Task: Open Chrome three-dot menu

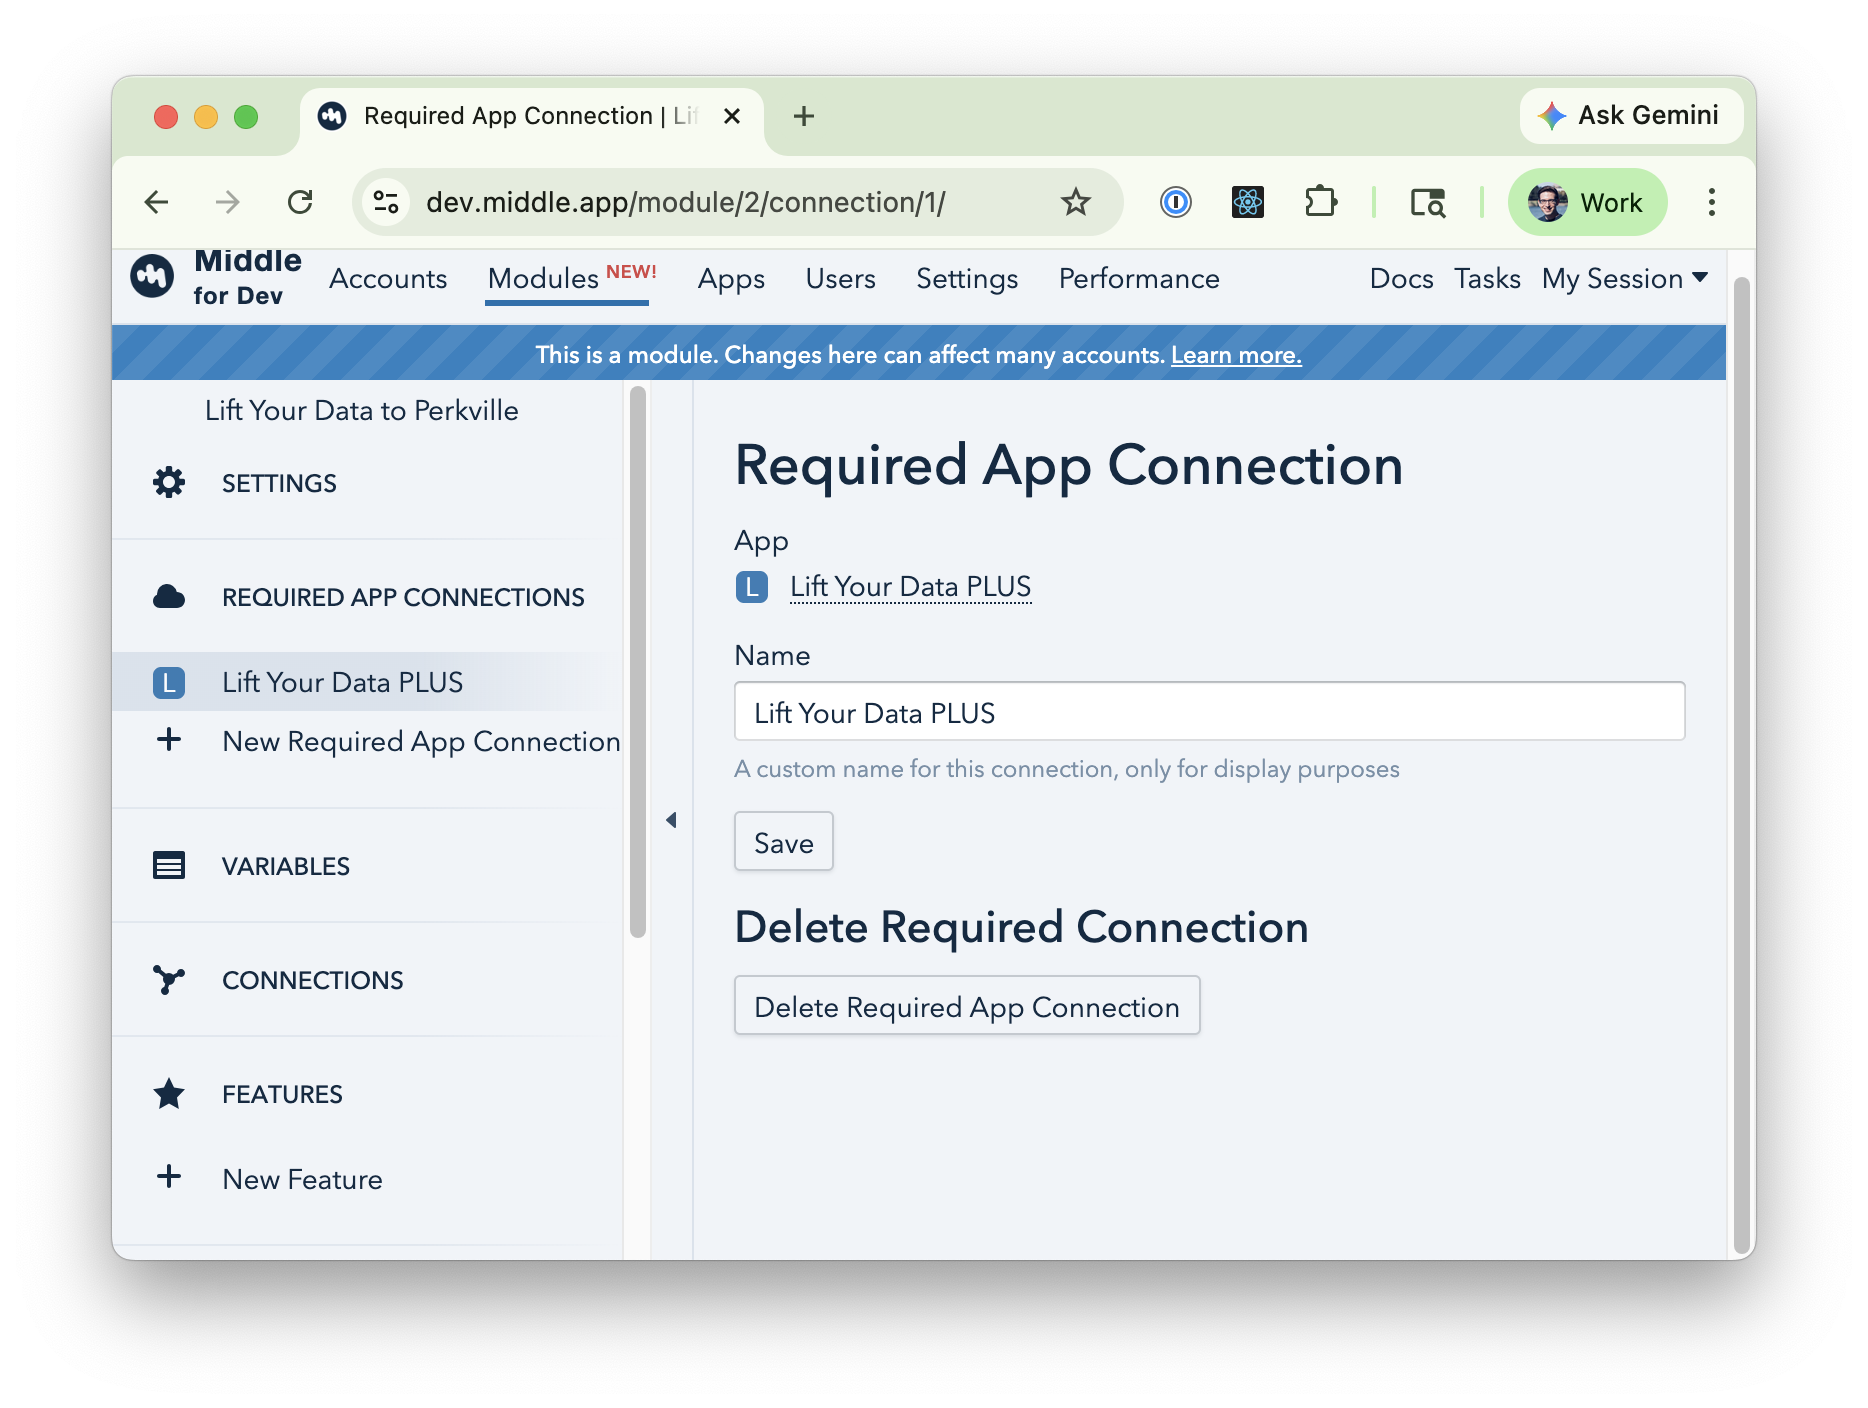Action: [x=1711, y=203]
